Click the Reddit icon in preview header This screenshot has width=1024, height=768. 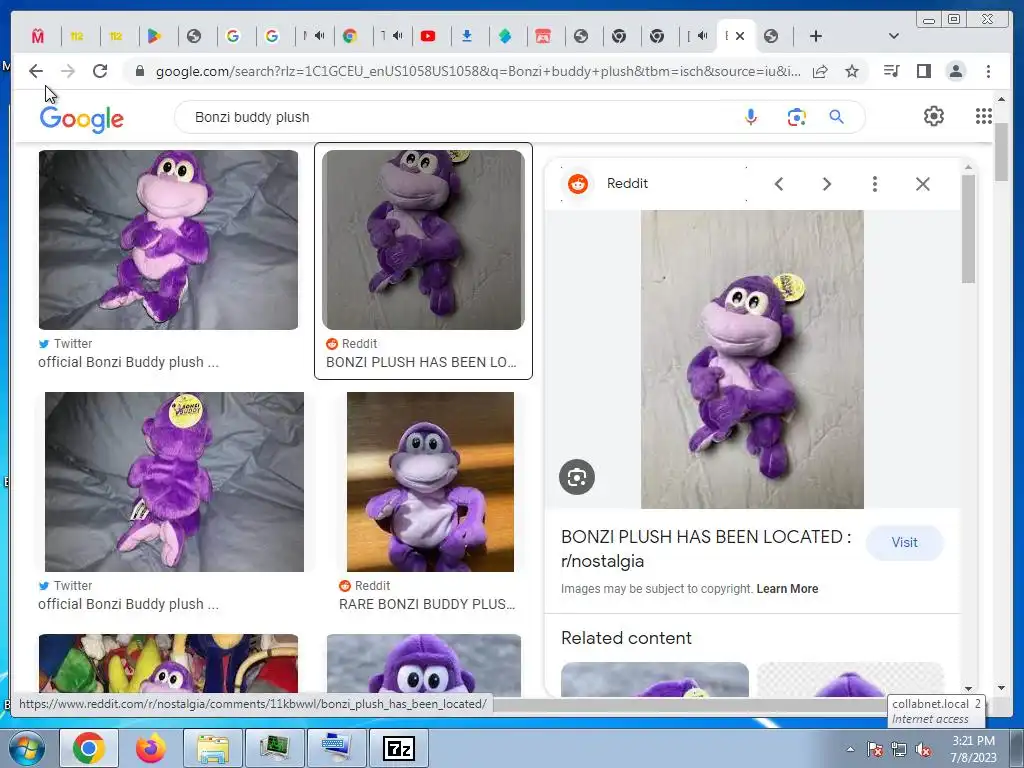(577, 184)
